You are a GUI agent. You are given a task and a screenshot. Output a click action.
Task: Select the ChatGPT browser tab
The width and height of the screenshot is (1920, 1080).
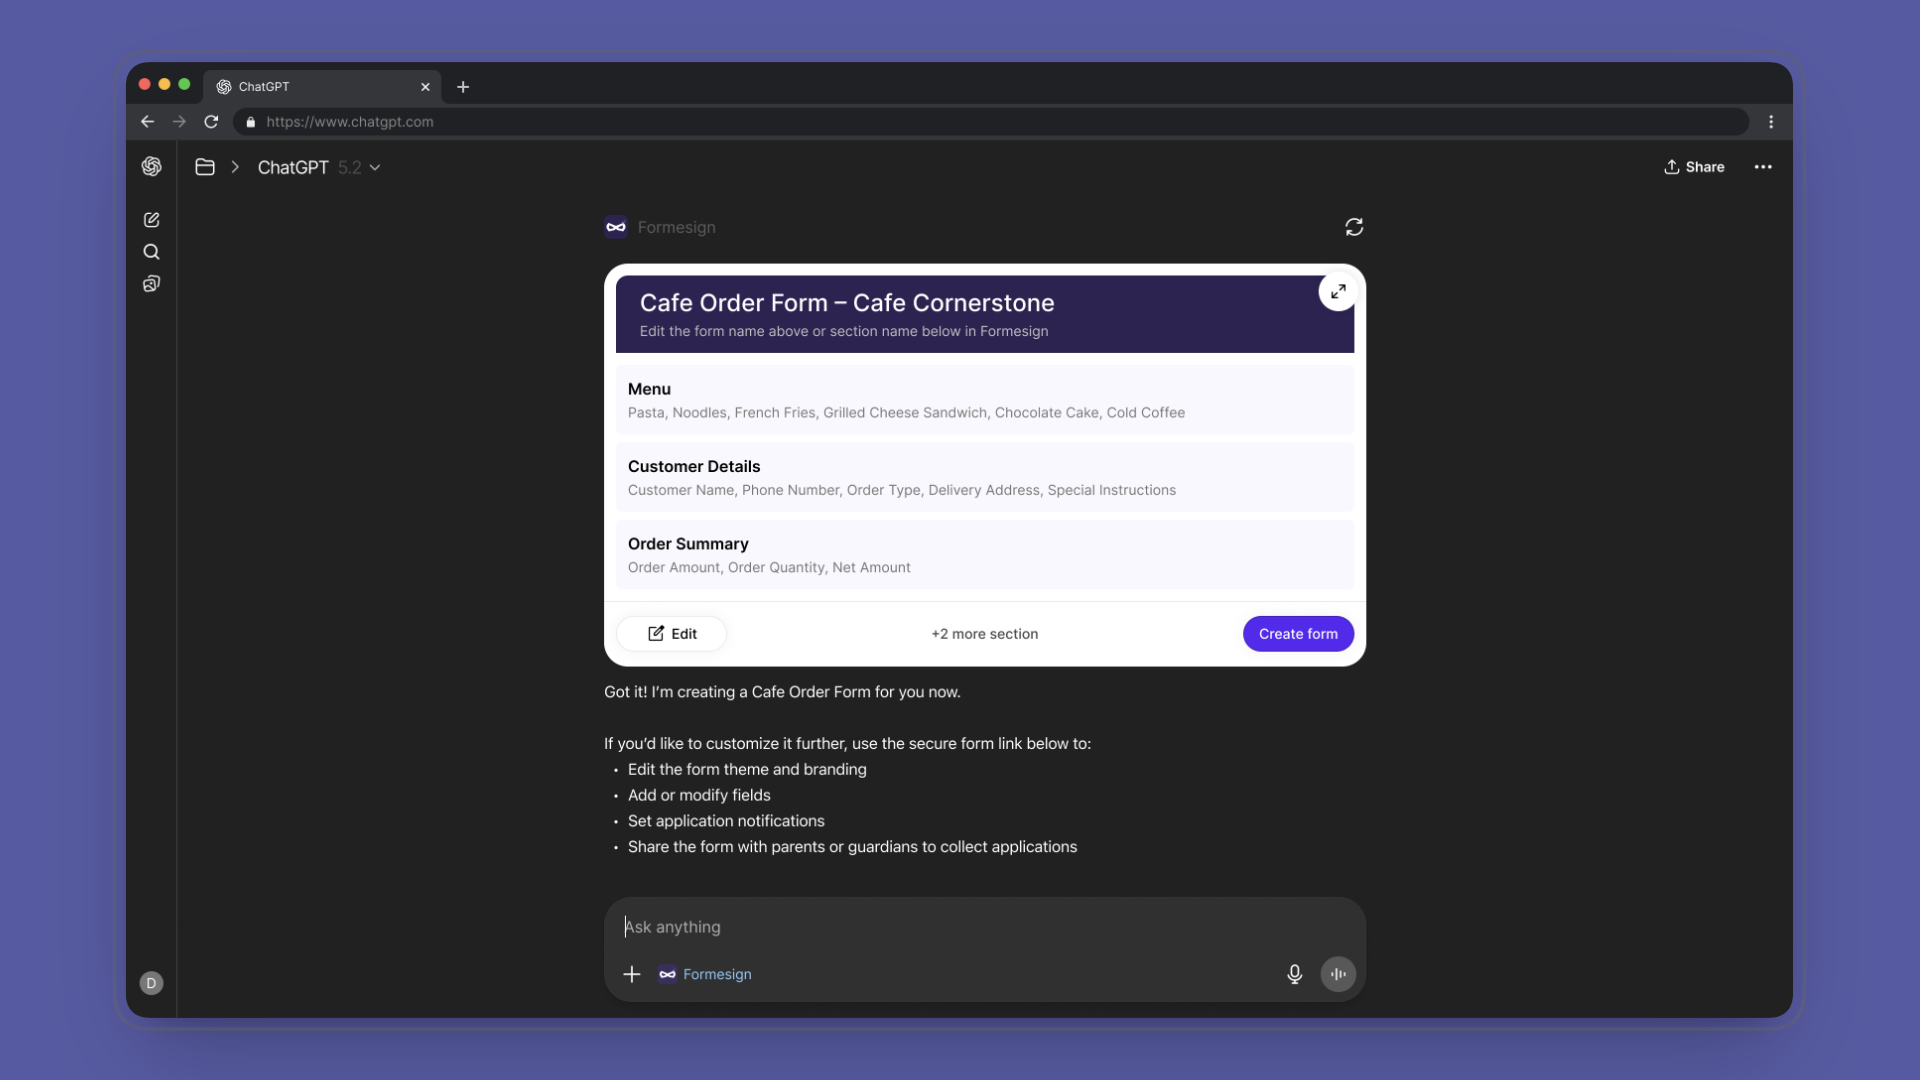coord(322,87)
